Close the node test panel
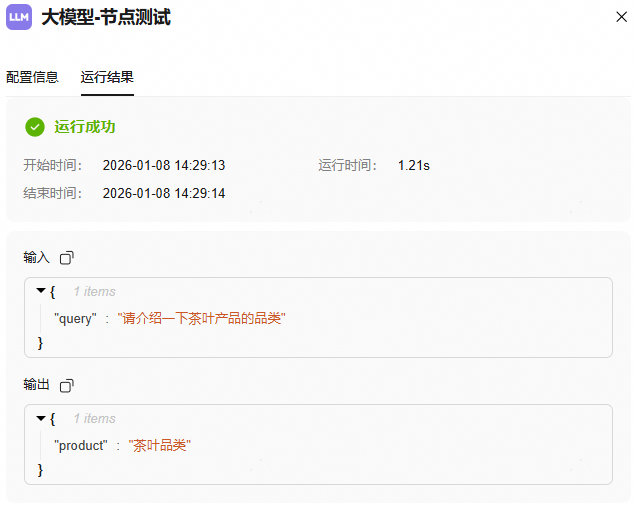635x505 pixels. (x=621, y=17)
